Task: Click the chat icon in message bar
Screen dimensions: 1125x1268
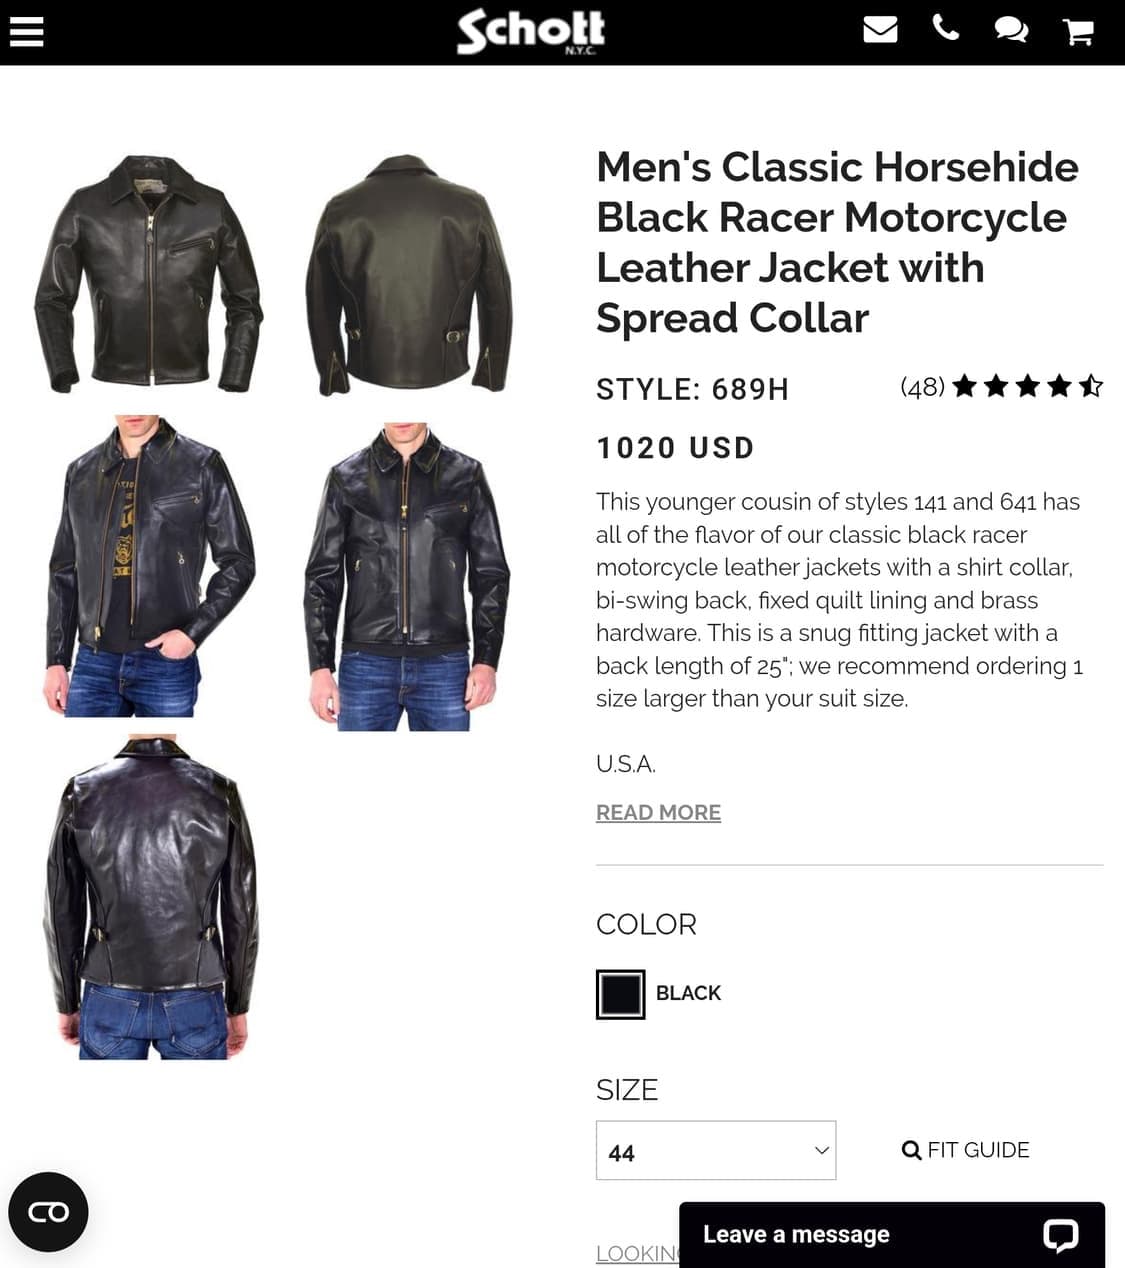Action: tap(1061, 1235)
